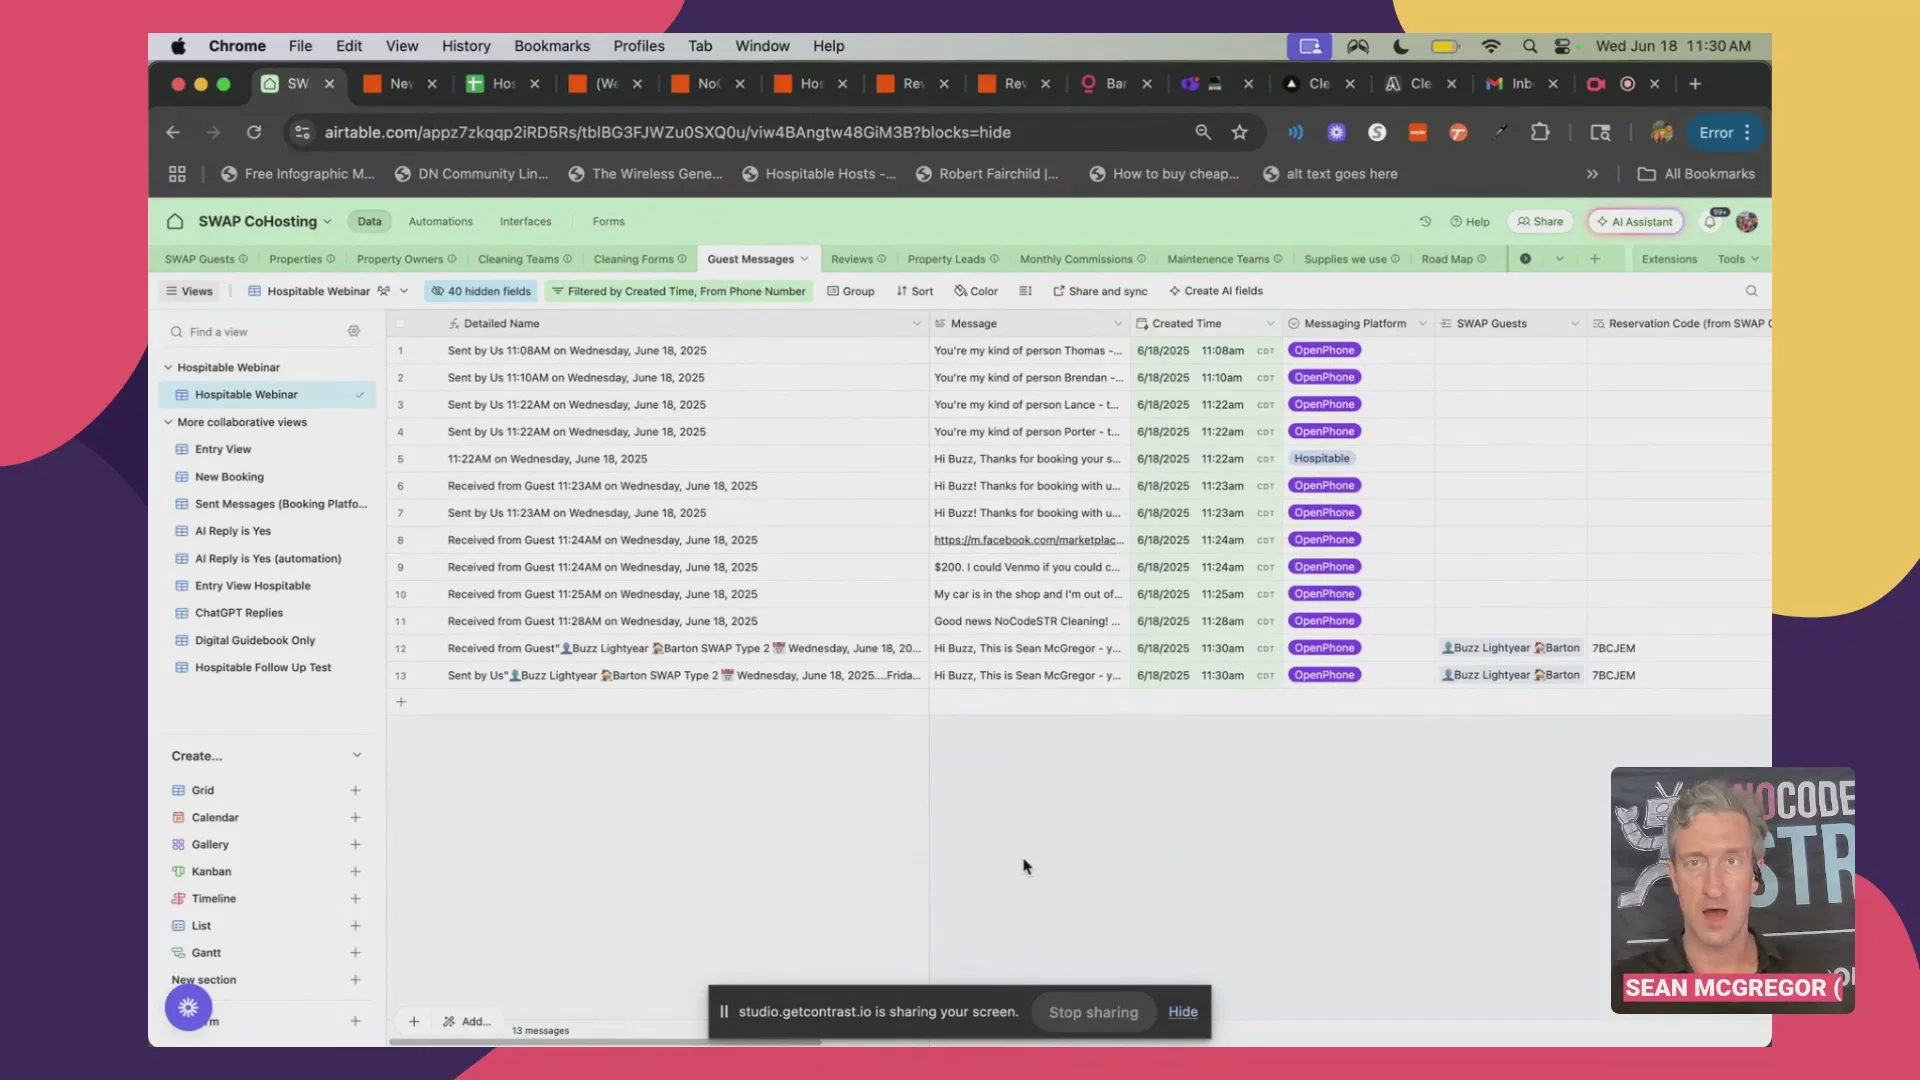Add a new Gantt view
This screenshot has height=1080, width=1920.
355,953
